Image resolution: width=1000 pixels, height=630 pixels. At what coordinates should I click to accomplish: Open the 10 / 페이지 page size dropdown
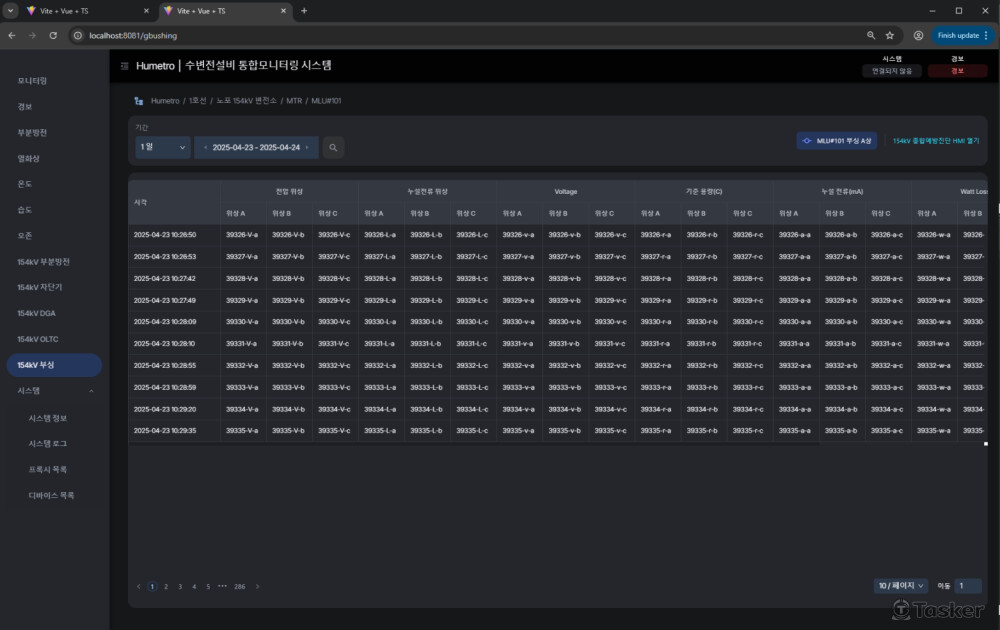(901, 585)
